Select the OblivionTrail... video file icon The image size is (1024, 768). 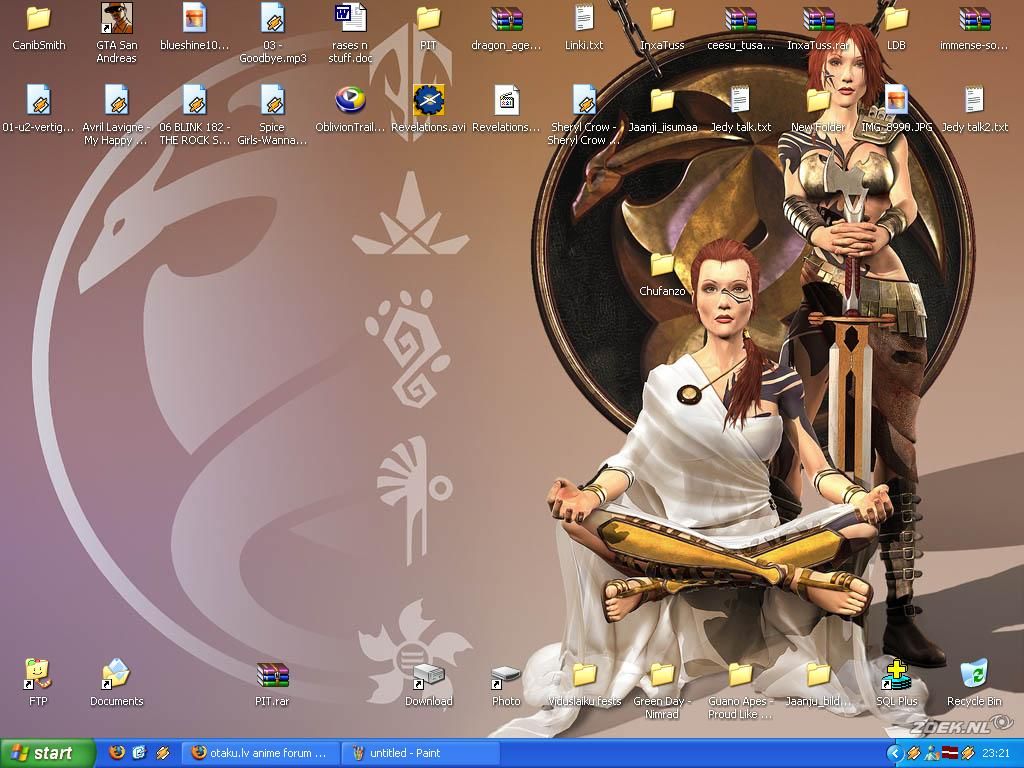[x=350, y=101]
